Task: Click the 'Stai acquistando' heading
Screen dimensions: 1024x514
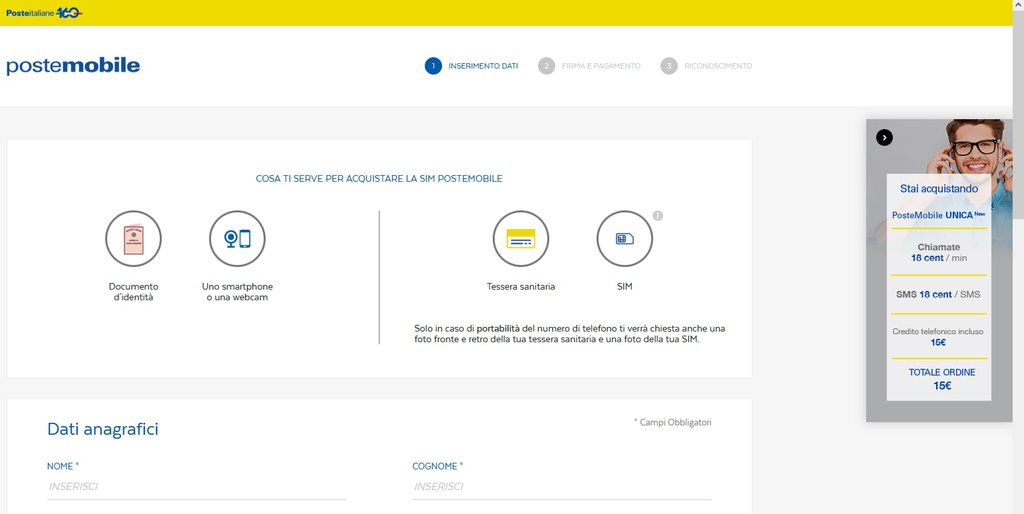Action: pyautogui.click(x=938, y=189)
